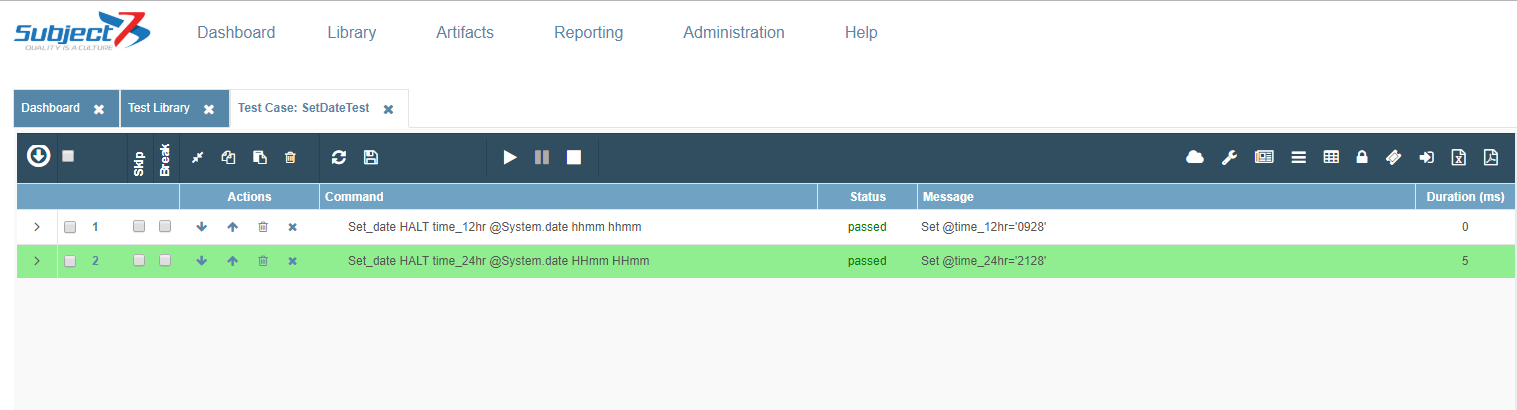
Task: Close the Dashboard tab
Action: (99, 109)
